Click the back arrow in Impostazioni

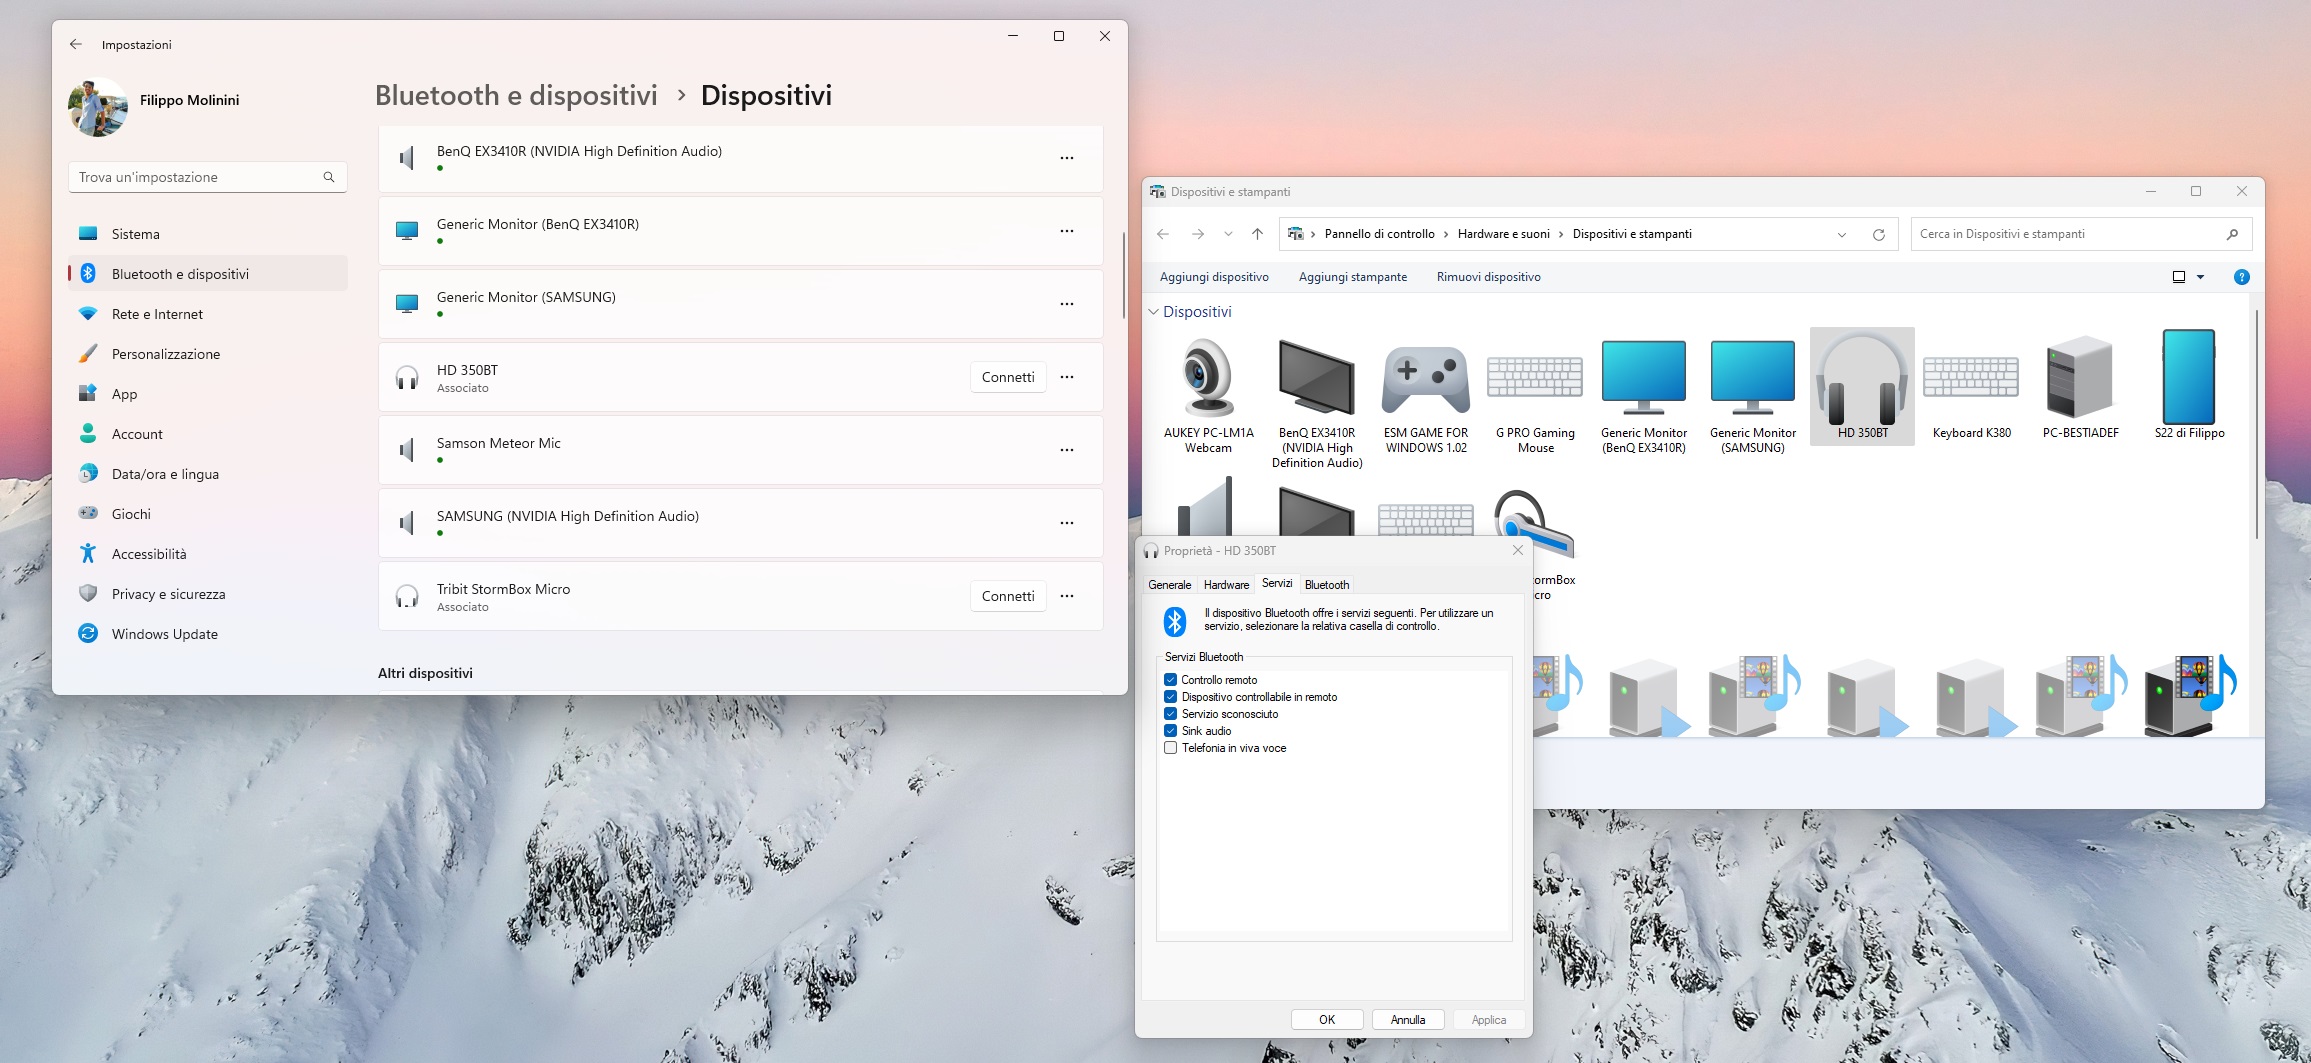tap(76, 44)
